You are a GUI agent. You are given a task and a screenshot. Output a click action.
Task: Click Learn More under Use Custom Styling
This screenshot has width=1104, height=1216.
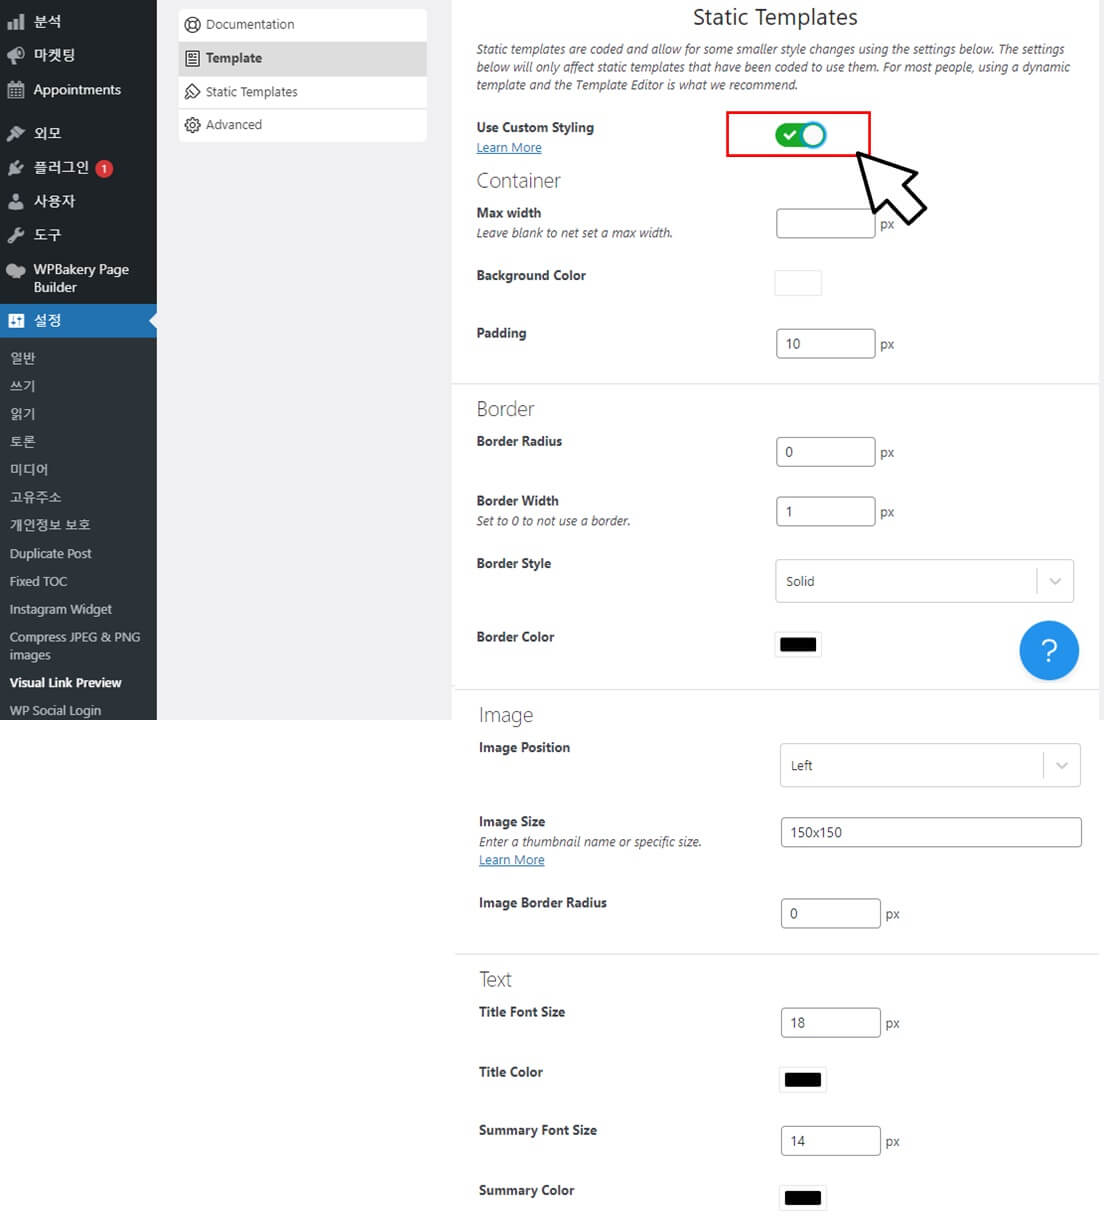(x=509, y=148)
